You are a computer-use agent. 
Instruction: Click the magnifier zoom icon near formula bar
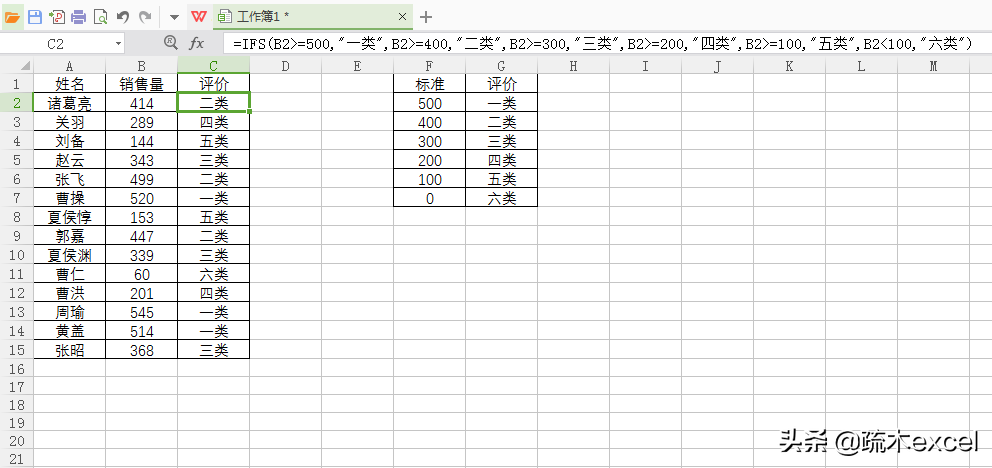(x=170, y=42)
